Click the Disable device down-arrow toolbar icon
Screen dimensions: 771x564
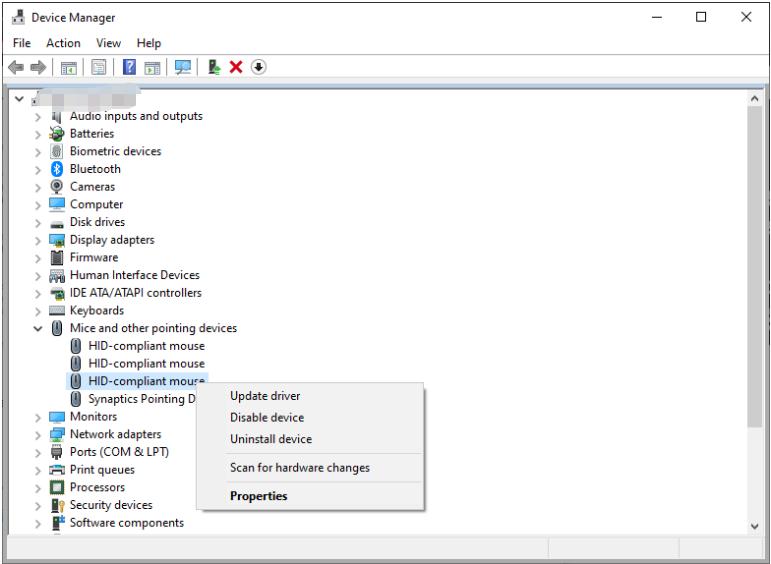258,67
